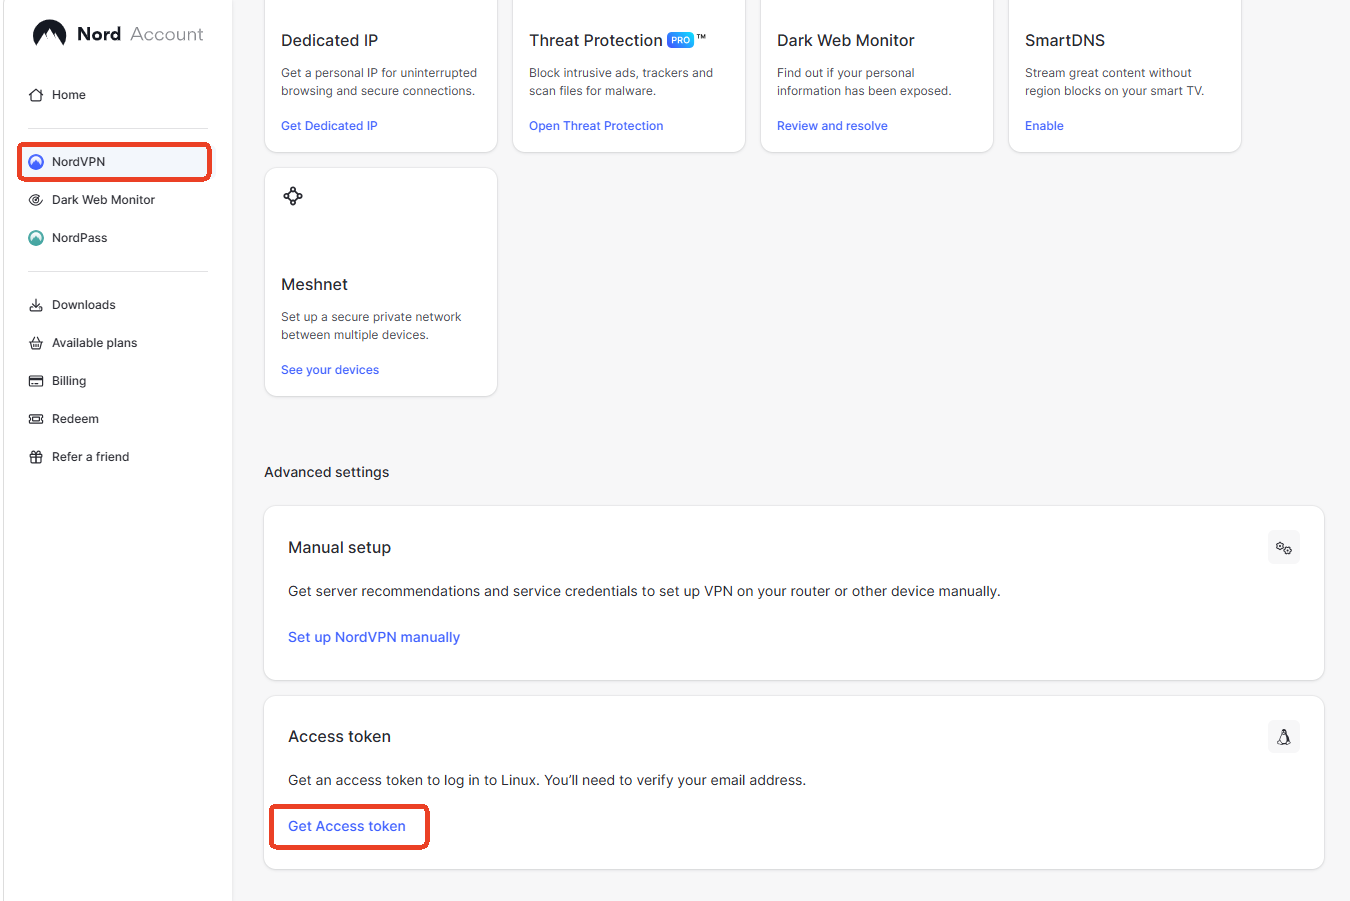Image resolution: width=1350 pixels, height=901 pixels.
Task: Click the Manual setup gears icon
Action: point(1283,547)
